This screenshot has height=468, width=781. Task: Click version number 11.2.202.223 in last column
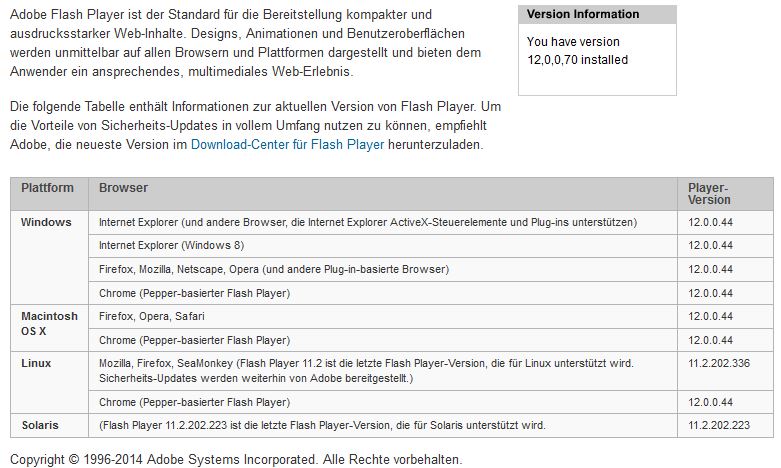(x=719, y=425)
